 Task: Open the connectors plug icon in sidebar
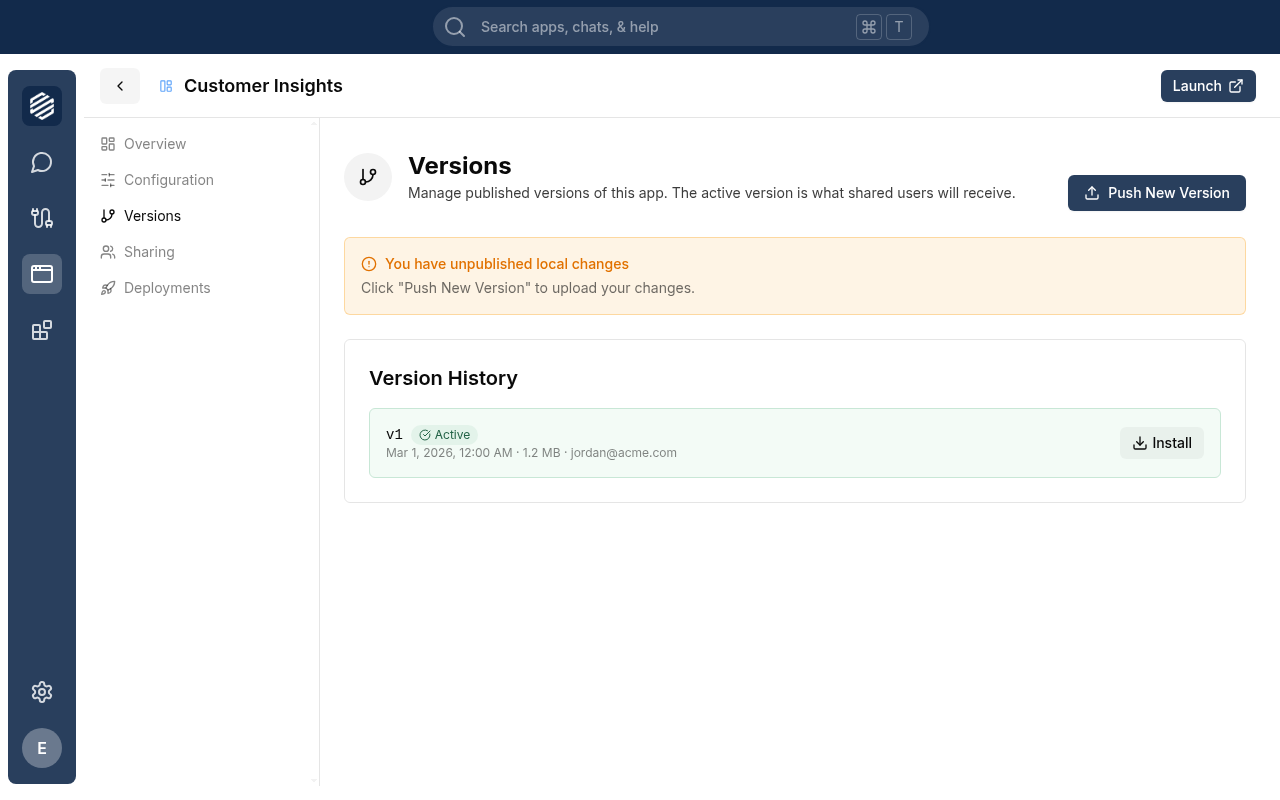tap(42, 218)
